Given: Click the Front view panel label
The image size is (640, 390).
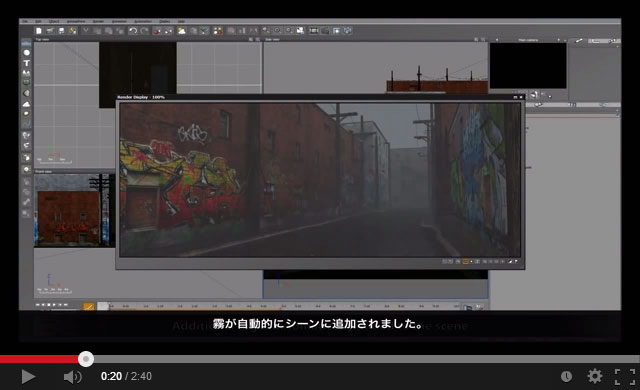Looking at the screenshot, I should [x=43, y=172].
